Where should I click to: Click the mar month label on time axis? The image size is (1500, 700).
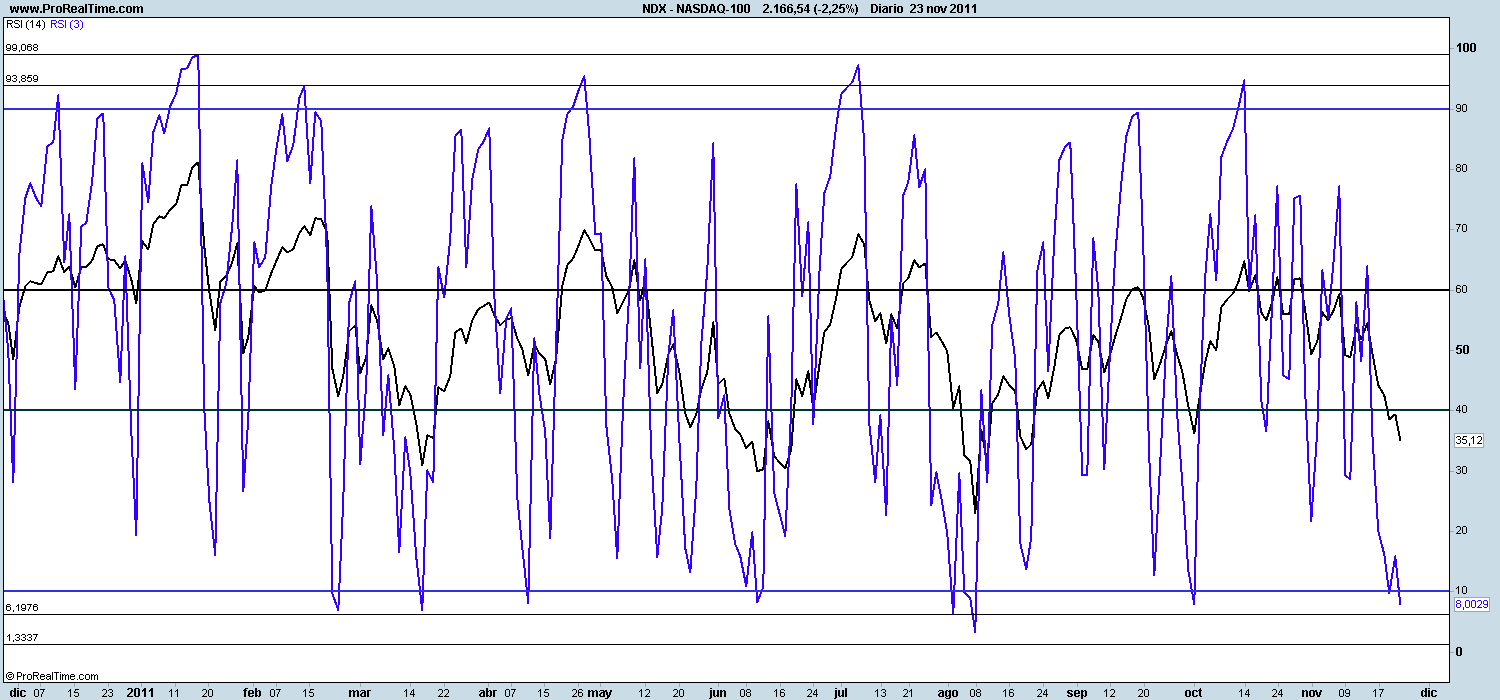(359, 692)
